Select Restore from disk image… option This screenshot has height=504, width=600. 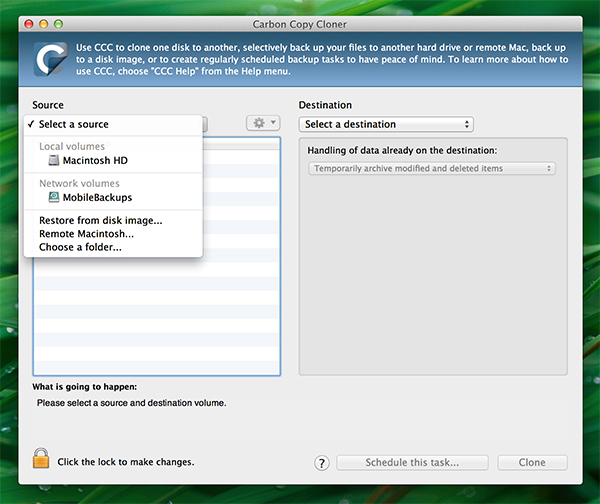click(113, 220)
